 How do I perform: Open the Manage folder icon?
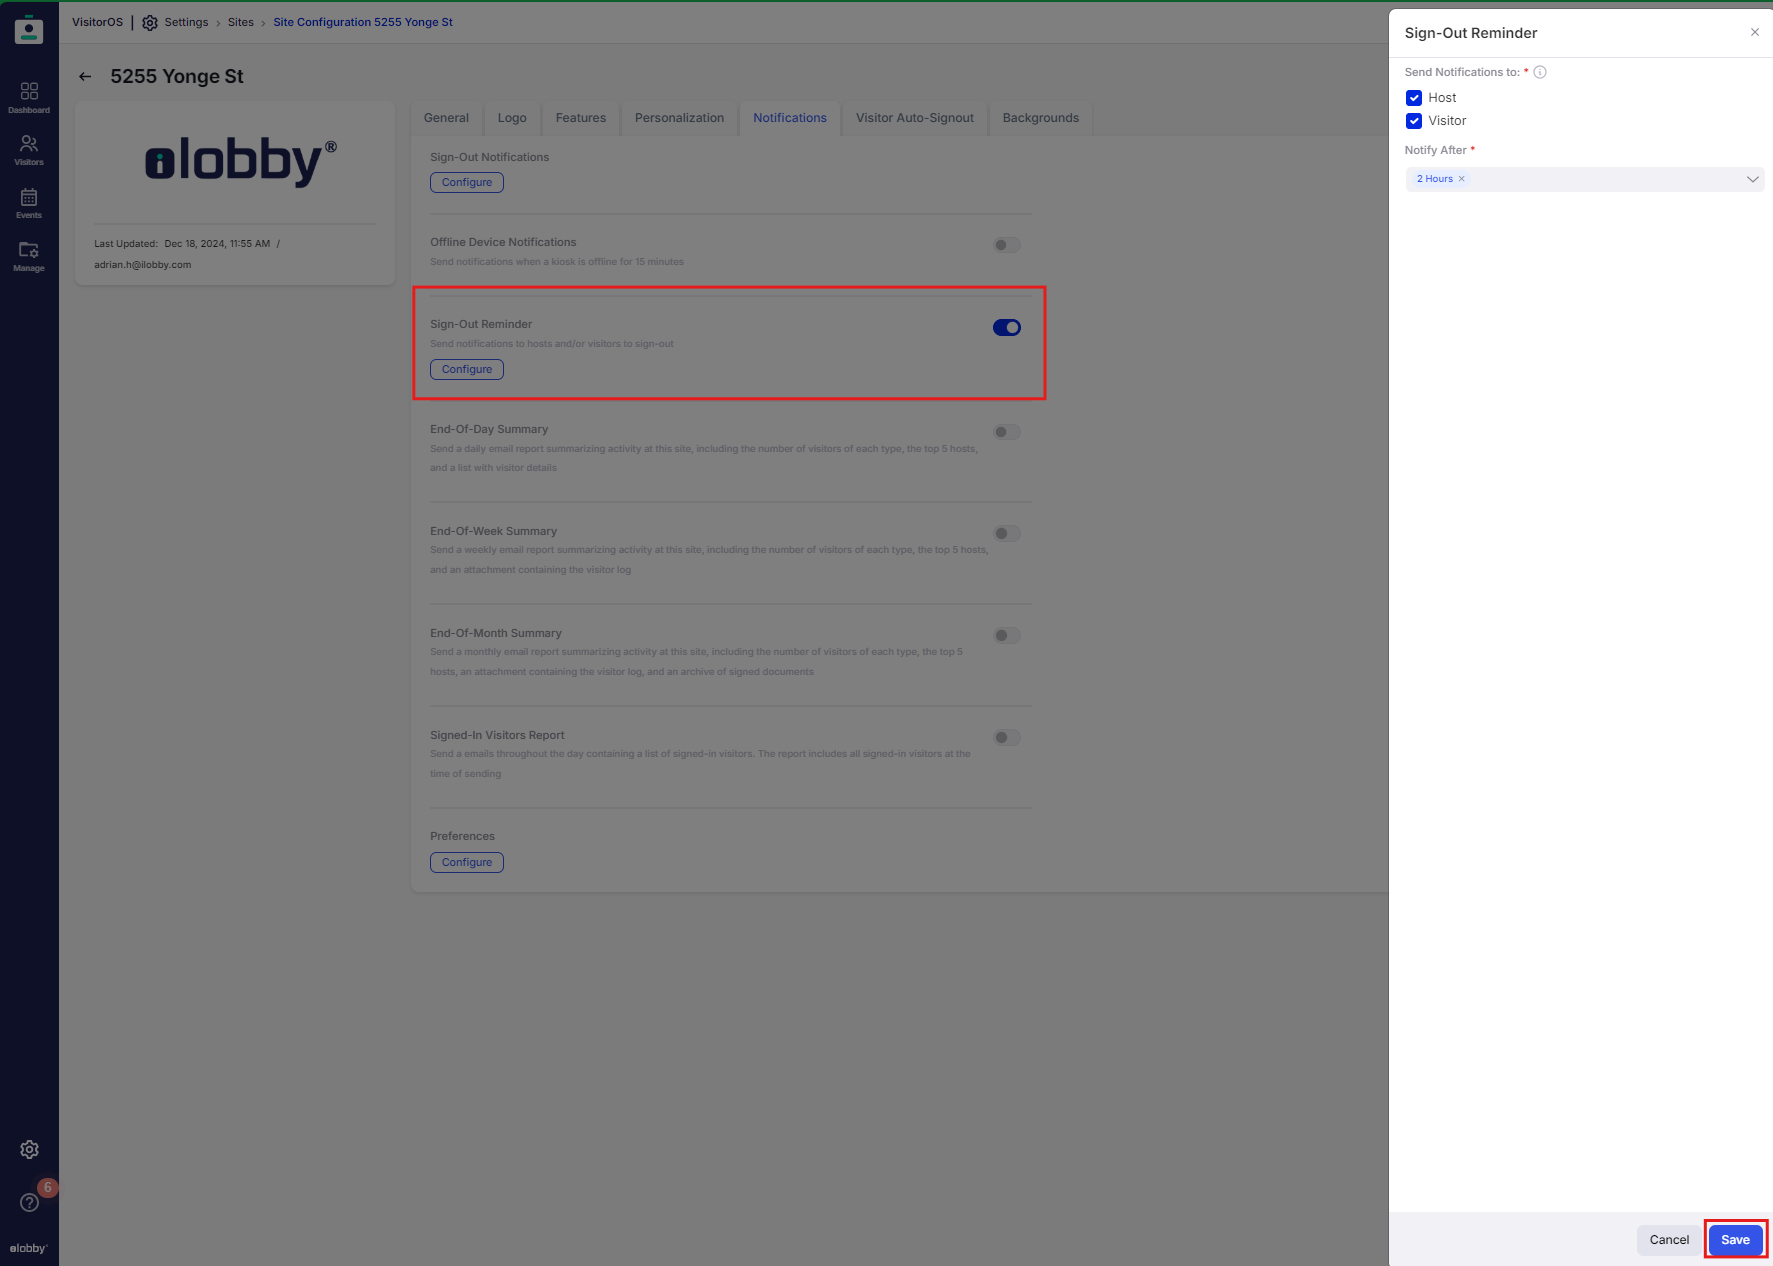coord(29,256)
